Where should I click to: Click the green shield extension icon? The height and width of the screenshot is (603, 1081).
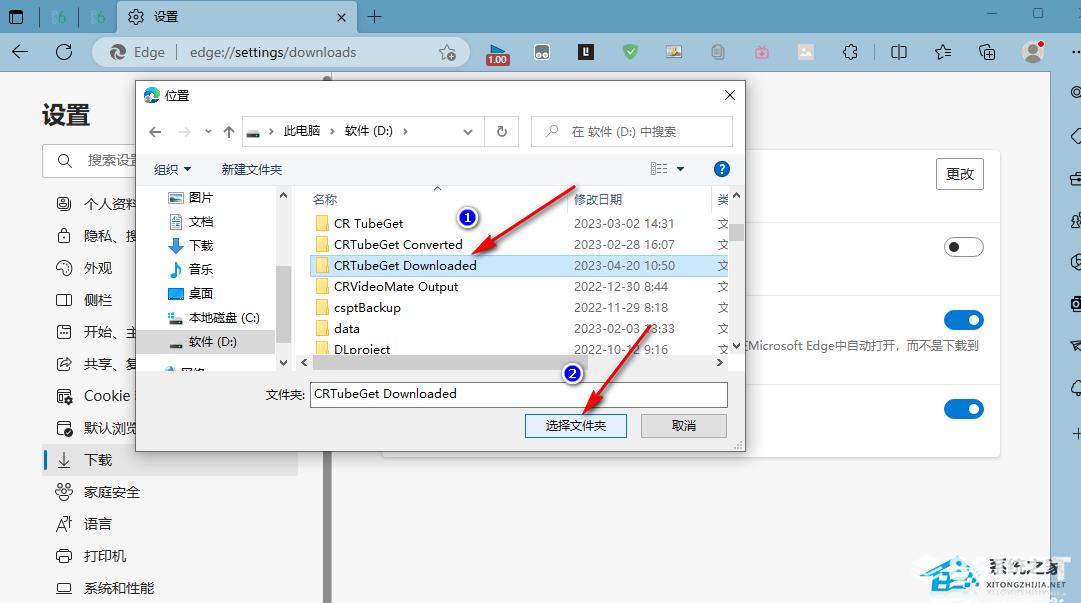point(630,52)
